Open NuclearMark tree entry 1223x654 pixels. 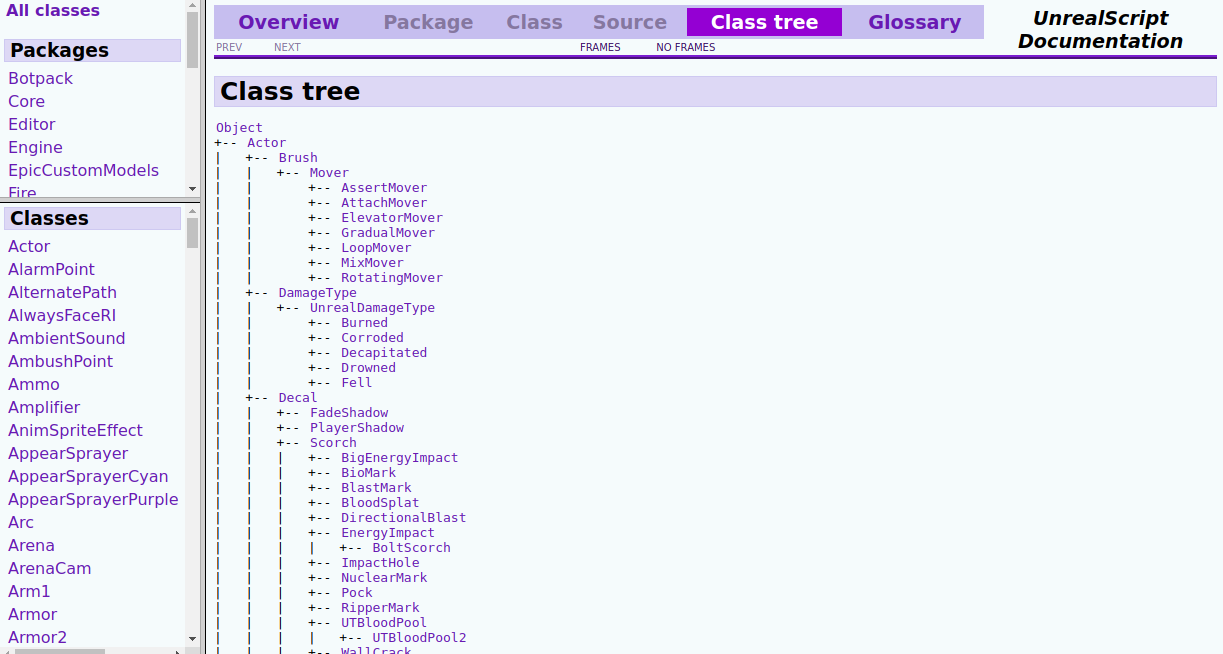click(384, 577)
